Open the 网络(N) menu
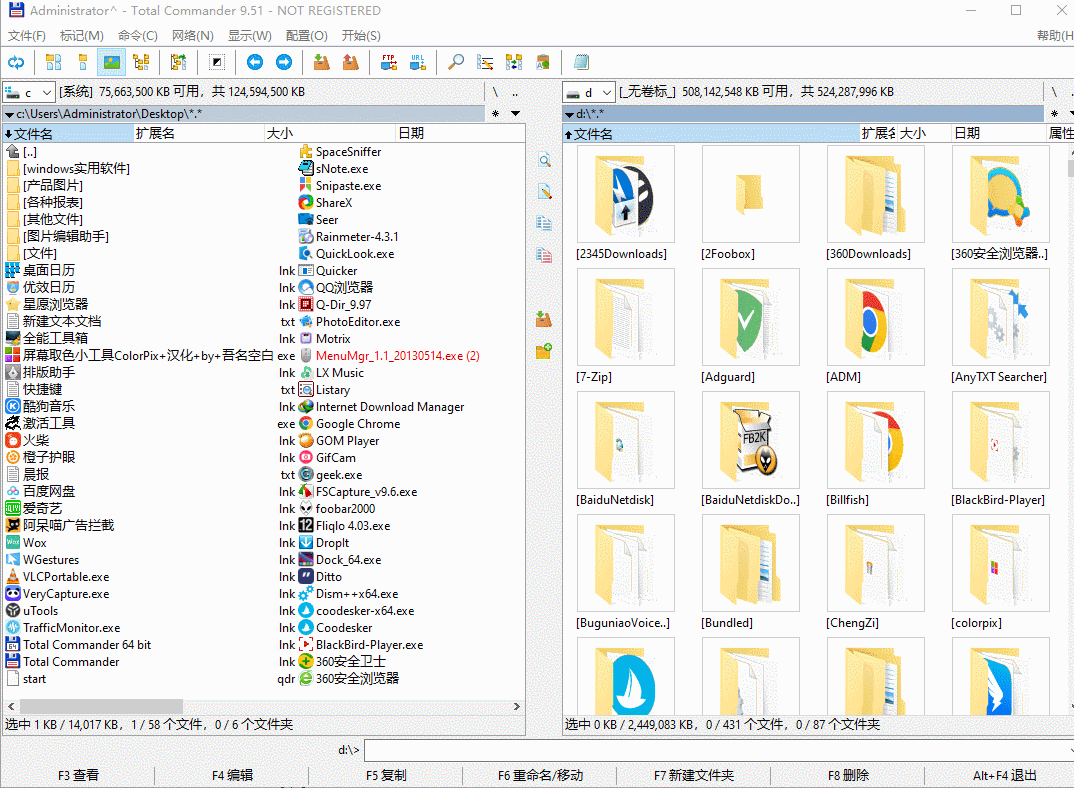 tap(194, 34)
